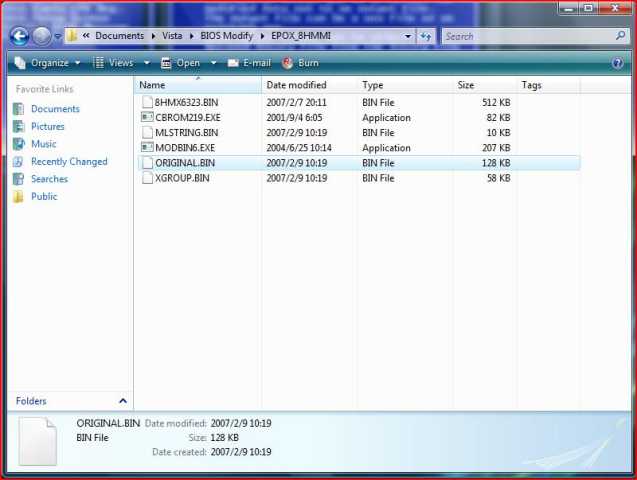Refresh the folder view
This screenshot has width=637, height=480.
coord(426,36)
